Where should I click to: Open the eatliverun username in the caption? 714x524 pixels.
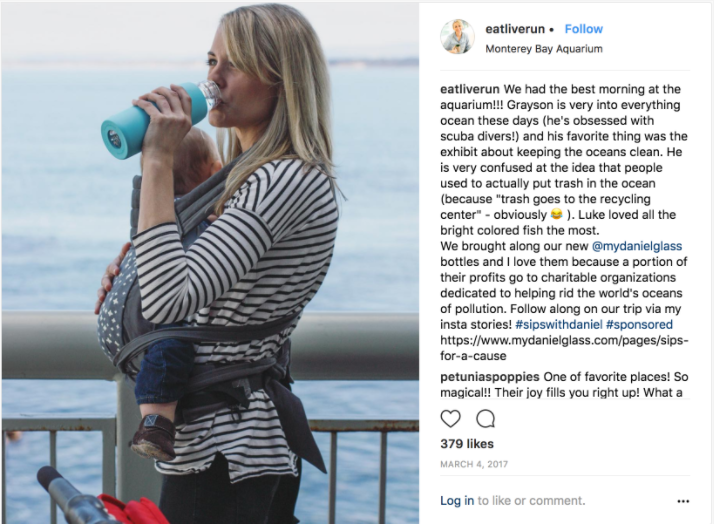click(x=469, y=89)
